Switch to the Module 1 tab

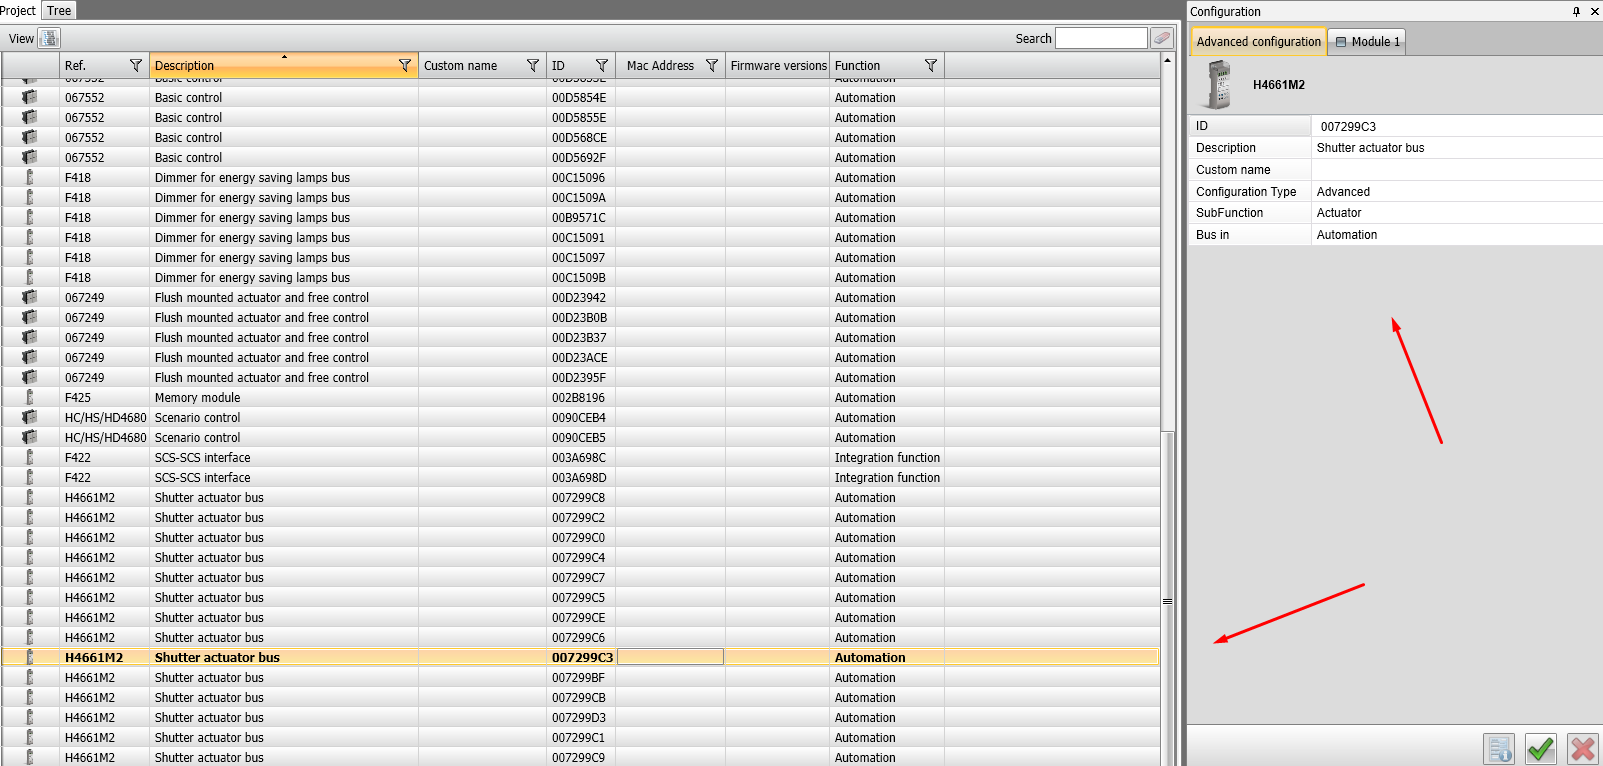[x=1368, y=41]
